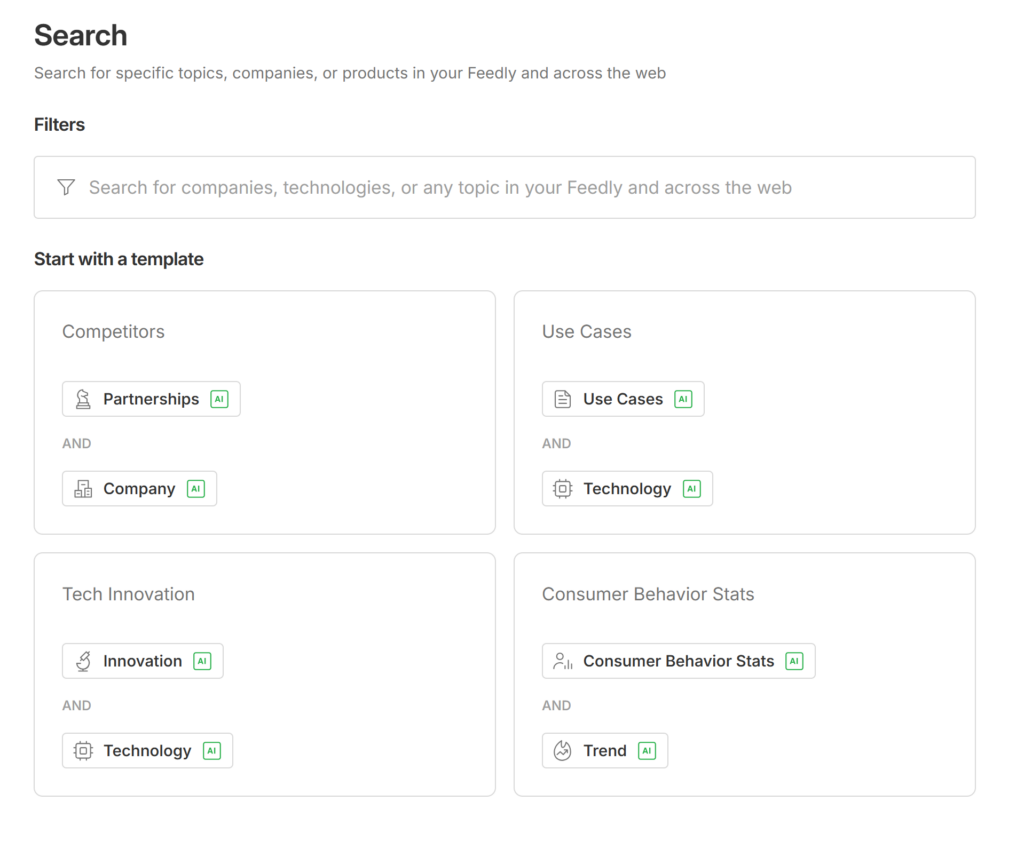The image size is (1024, 849).
Task: Click the building icon on the Company chip
Action: point(83,489)
